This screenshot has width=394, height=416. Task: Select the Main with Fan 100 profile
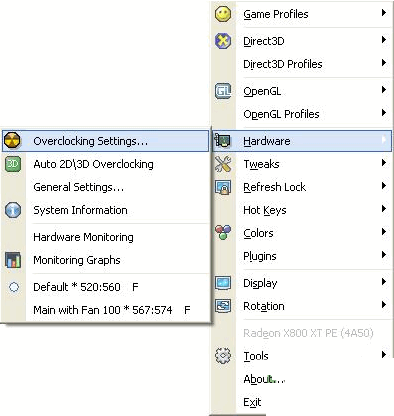[x=106, y=310]
